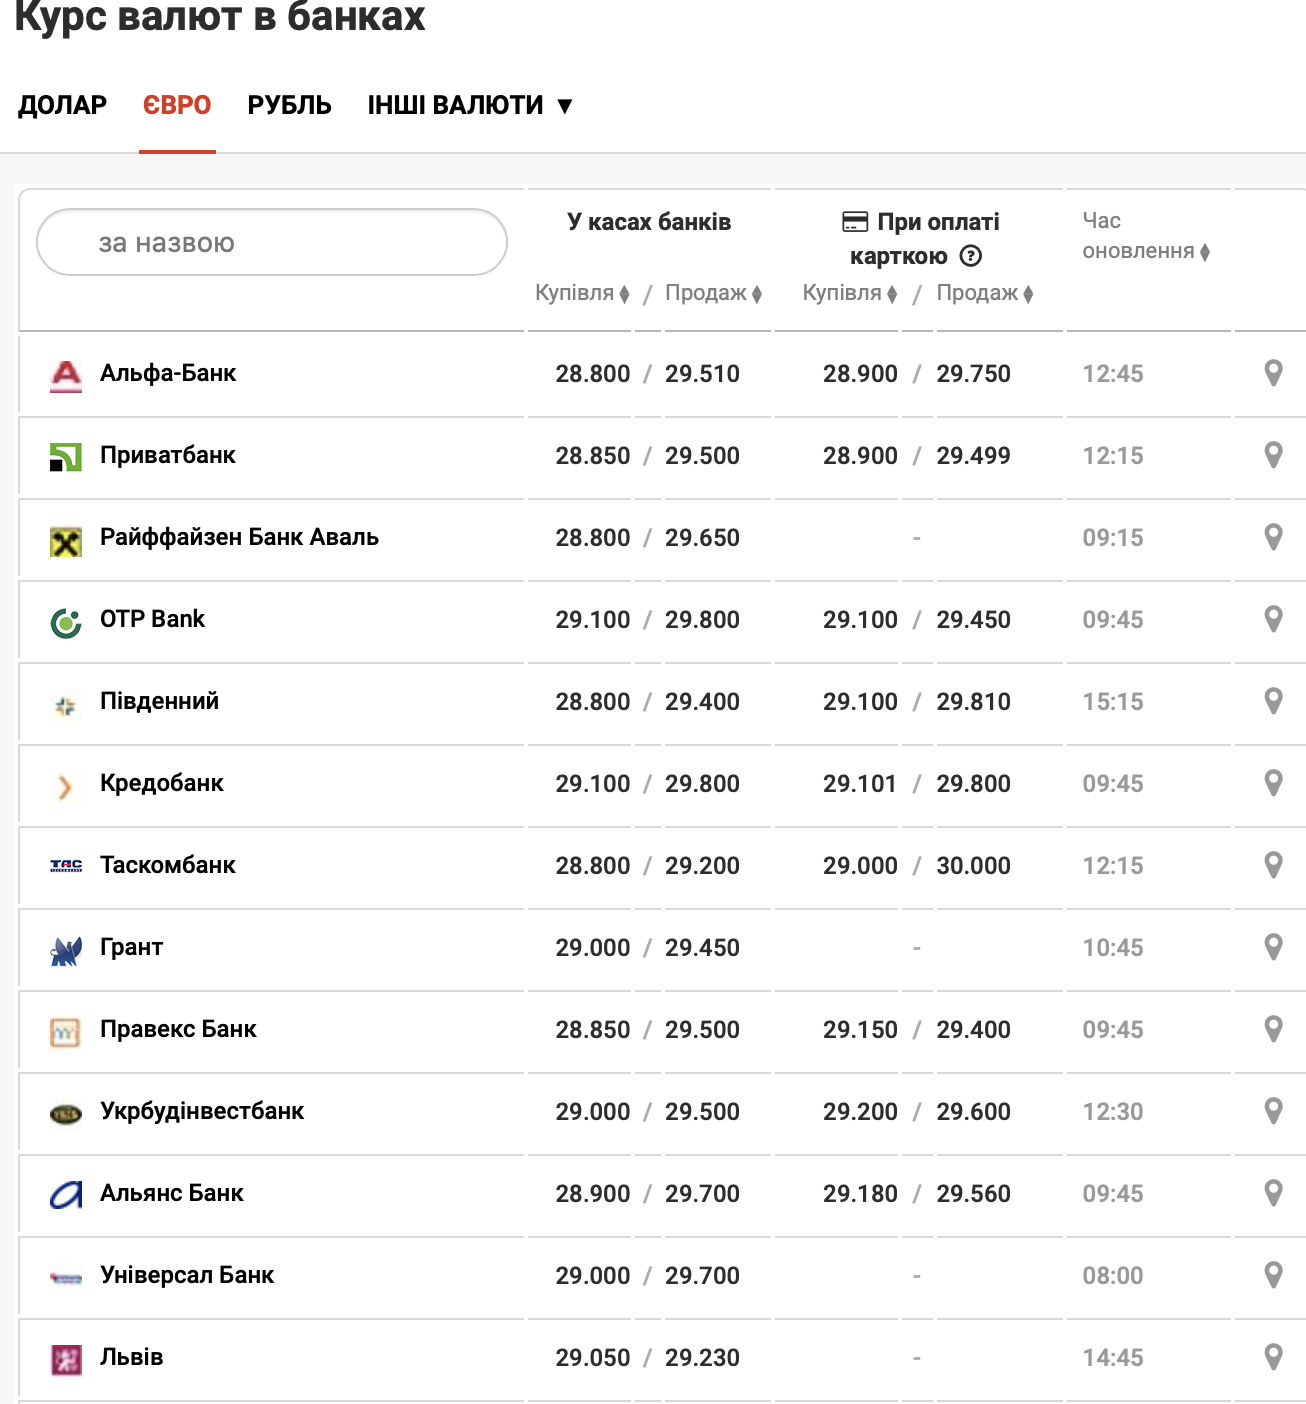1306x1404 pixels.
Task: Expand the ІНШІ ВАЛЮТИ dropdown
Action: 469,105
